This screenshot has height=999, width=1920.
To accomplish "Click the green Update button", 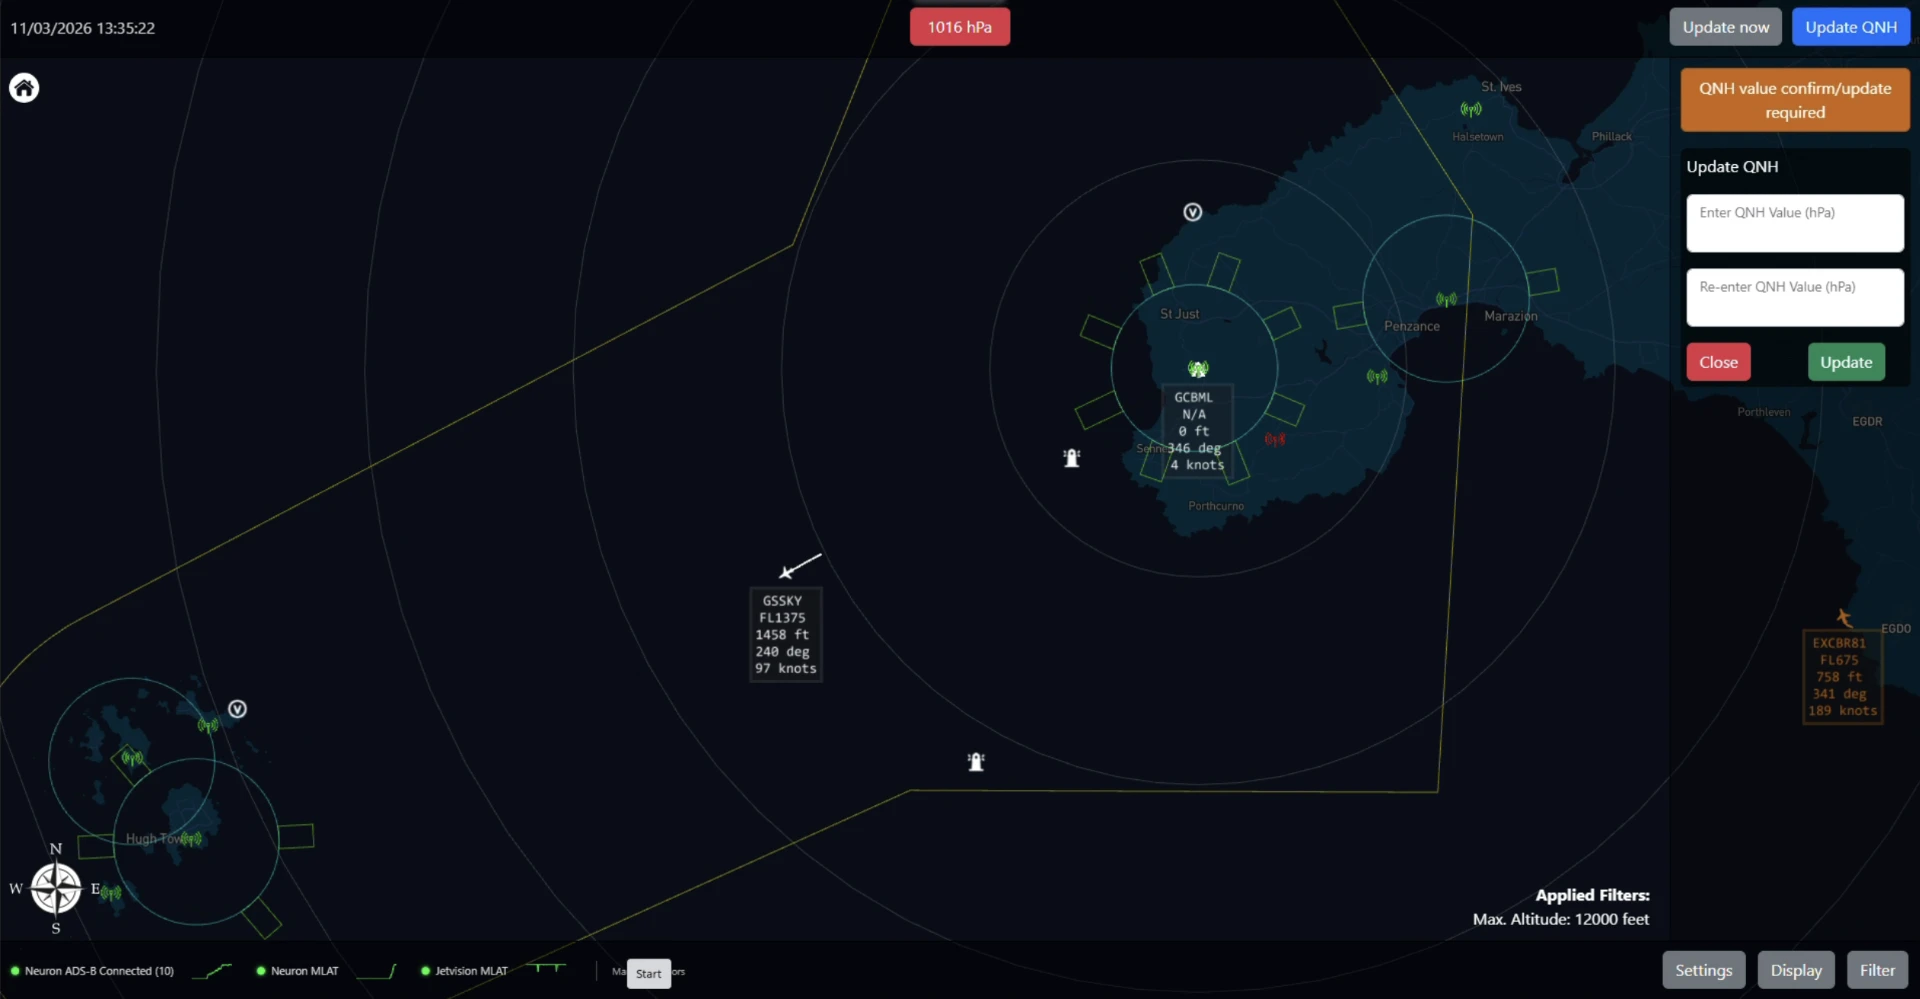I will (1846, 362).
